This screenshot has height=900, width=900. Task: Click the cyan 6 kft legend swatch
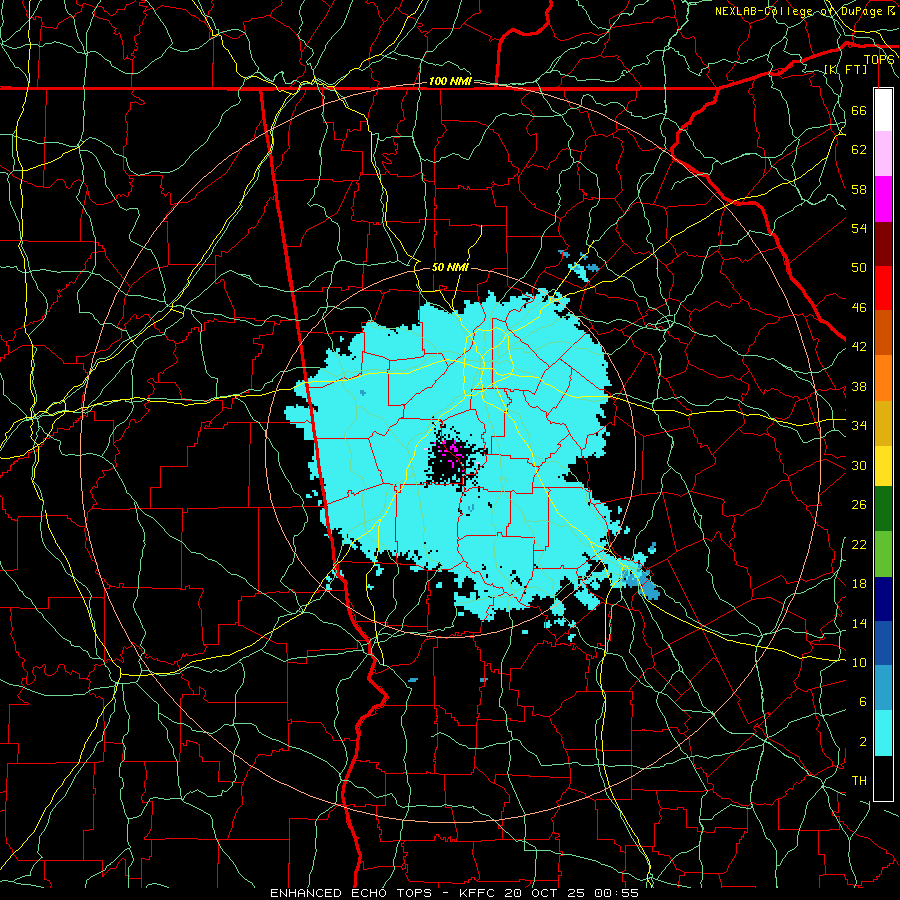click(883, 733)
